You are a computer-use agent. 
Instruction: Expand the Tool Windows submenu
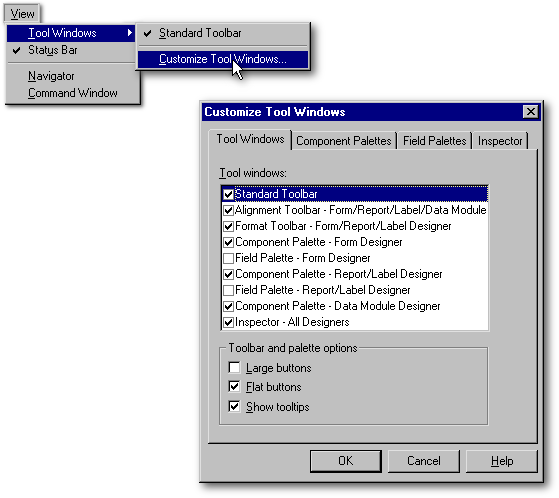71,33
